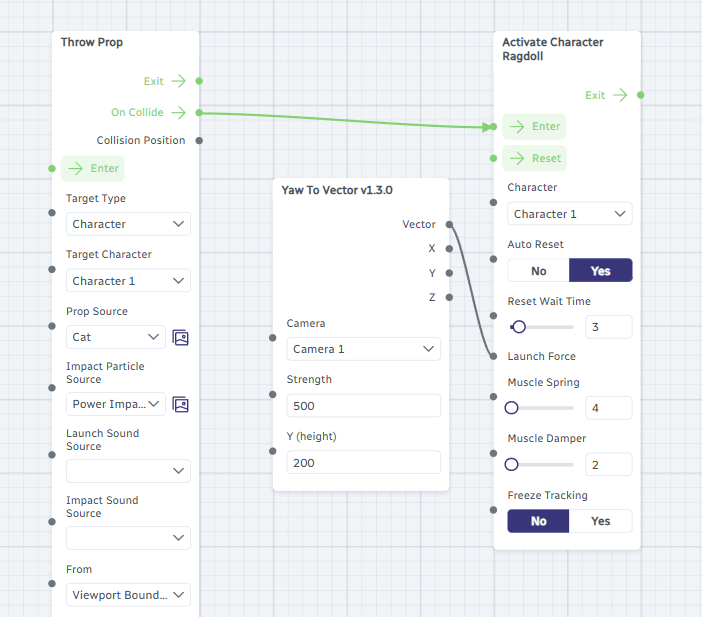The image size is (702, 617).
Task: Click Collision Position output port
Action: click(x=199, y=141)
